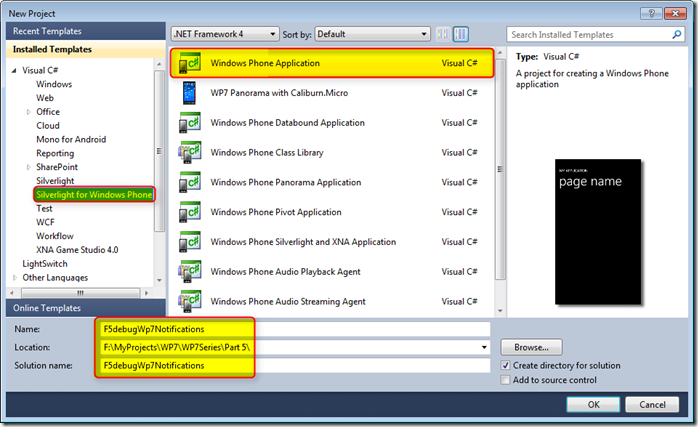Expand the SharePoint tree node
The width and height of the screenshot is (698, 427).
[28, 167]
